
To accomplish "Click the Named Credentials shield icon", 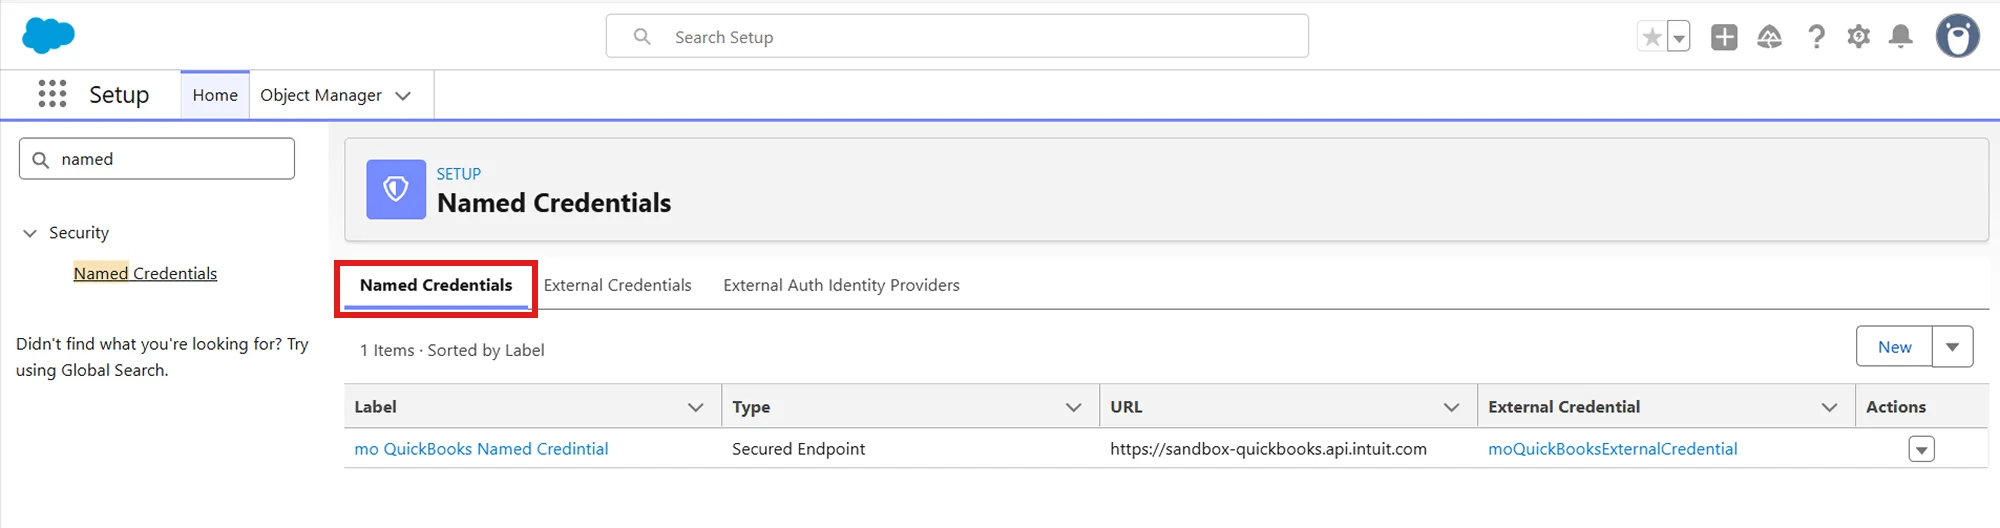I will 396,189.
